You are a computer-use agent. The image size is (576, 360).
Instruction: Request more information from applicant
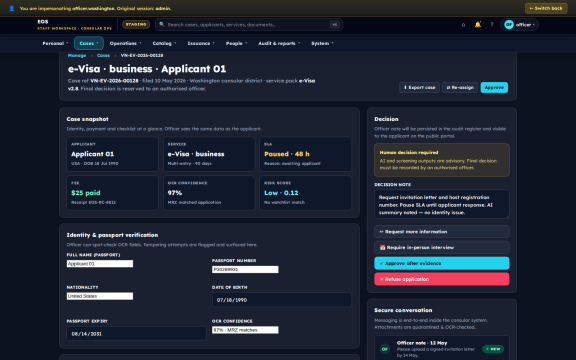coord(442,232)
